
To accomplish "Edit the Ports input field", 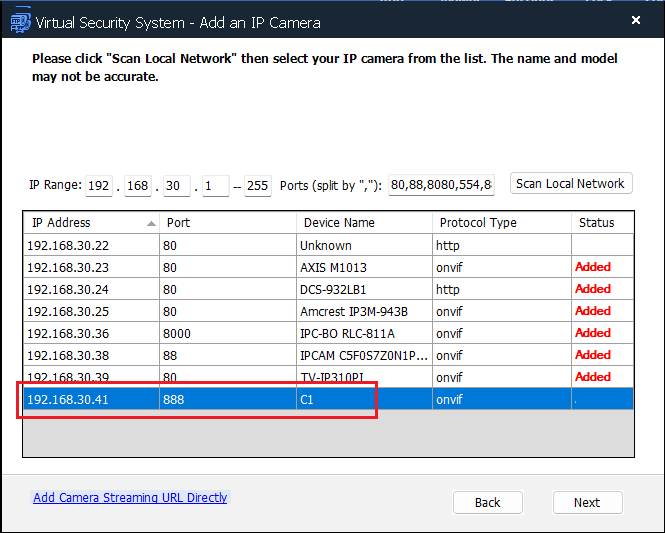I will coord(441,186).
